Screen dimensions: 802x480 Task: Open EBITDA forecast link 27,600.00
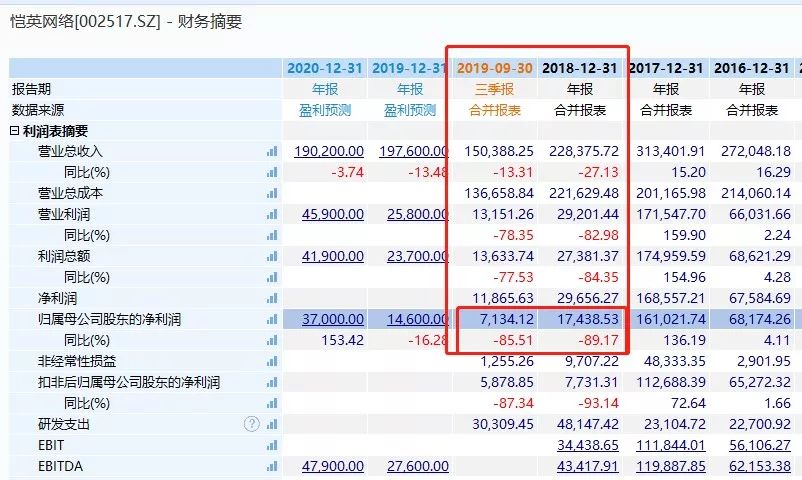[418, 466]
